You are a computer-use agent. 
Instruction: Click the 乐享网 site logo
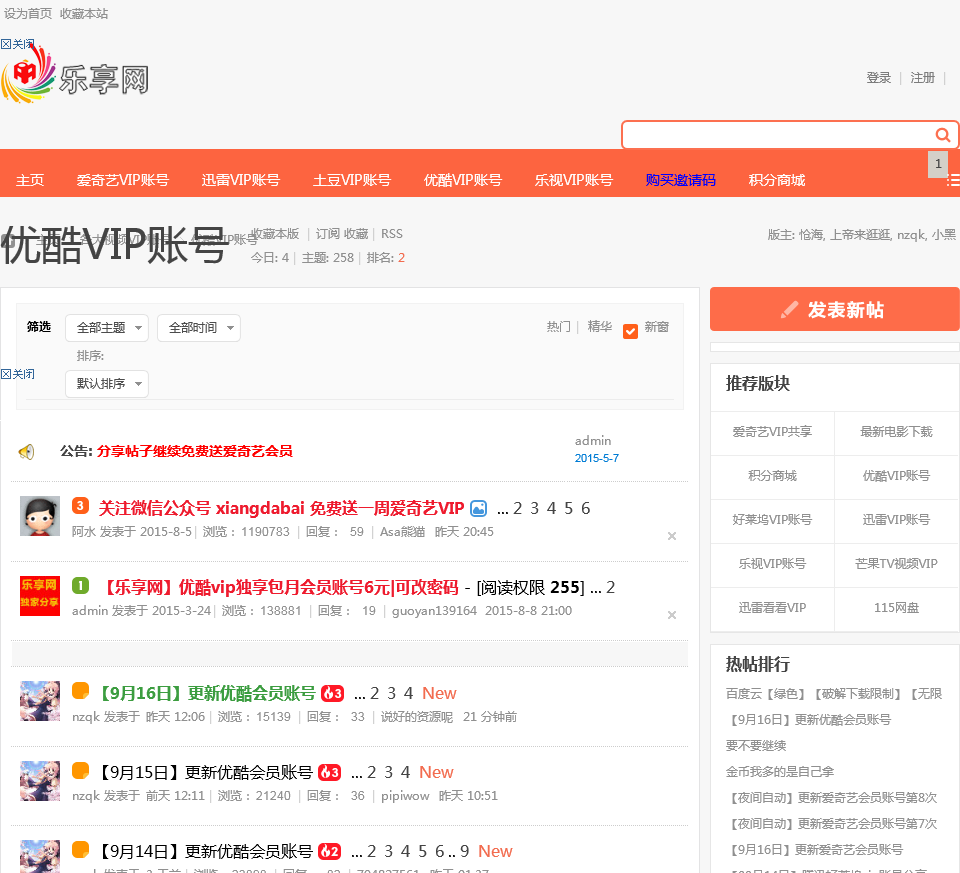click(x=75, y=76)
